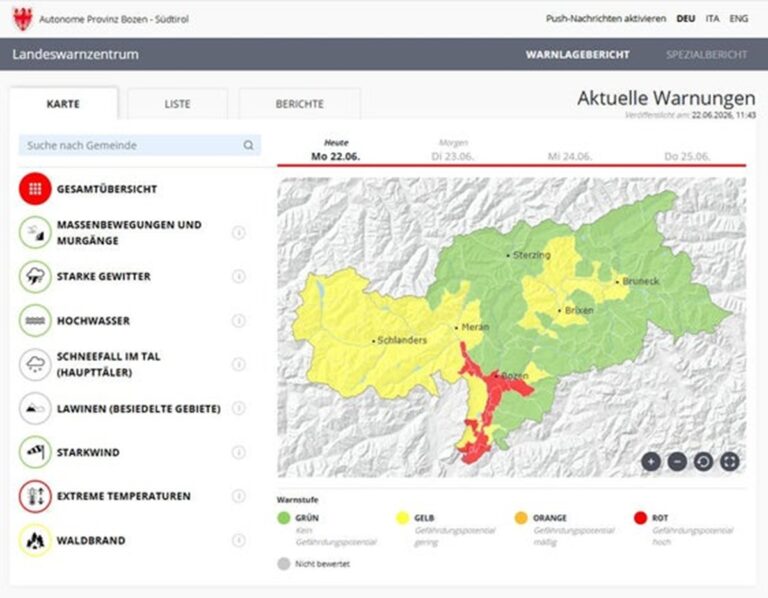
Task: Switch language to ENG
Action: (x=739, y=19)
